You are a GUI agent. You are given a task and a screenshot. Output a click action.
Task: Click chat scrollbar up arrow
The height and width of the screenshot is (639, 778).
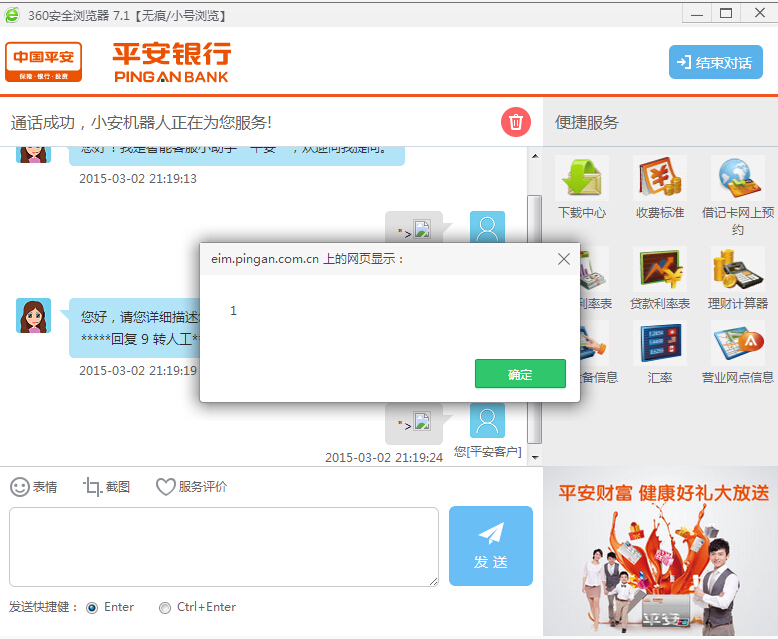(x=535, y=156)
